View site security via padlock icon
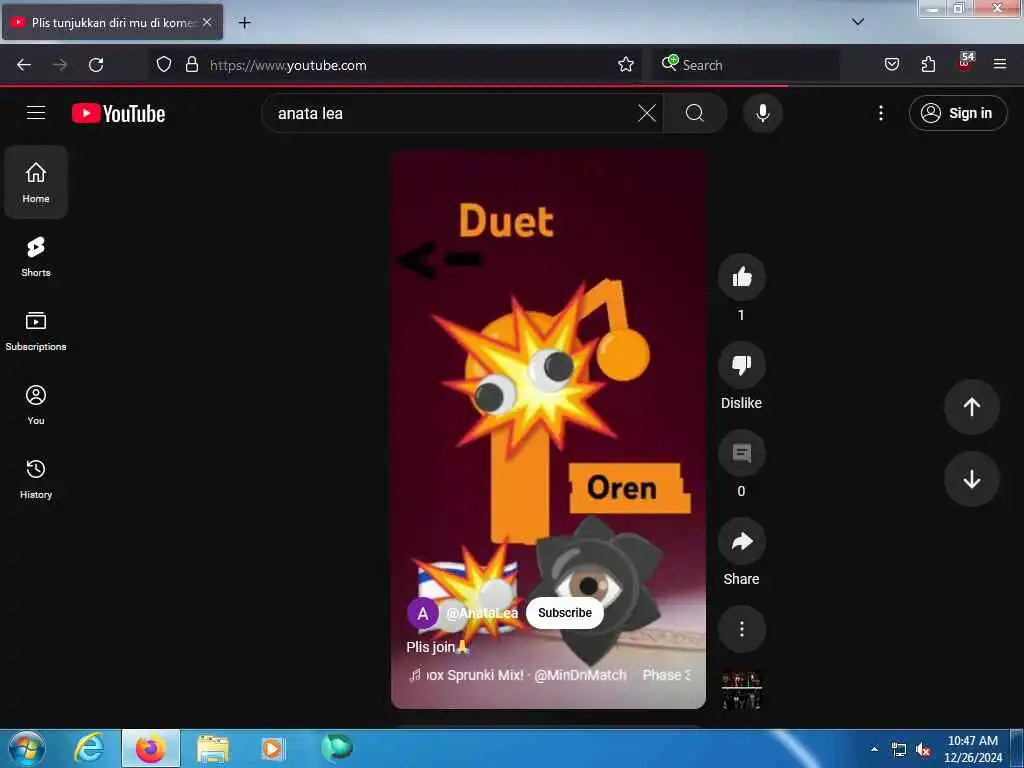1024x768 pixels. 191,65
